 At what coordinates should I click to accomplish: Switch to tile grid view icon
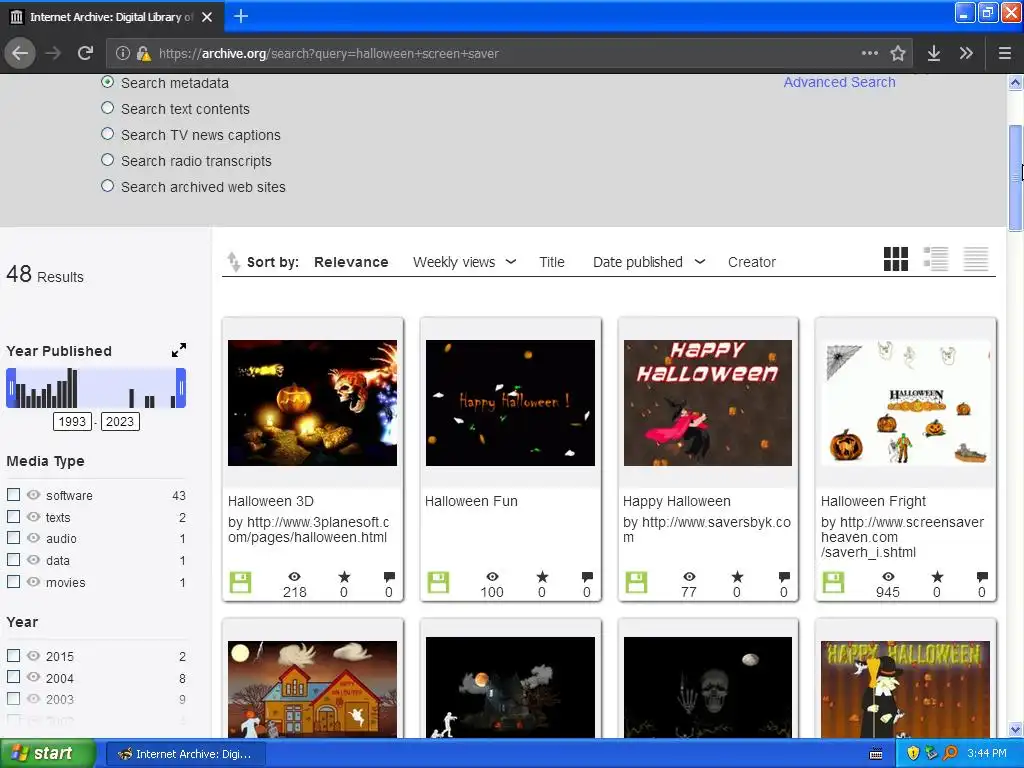pos(895,259)
